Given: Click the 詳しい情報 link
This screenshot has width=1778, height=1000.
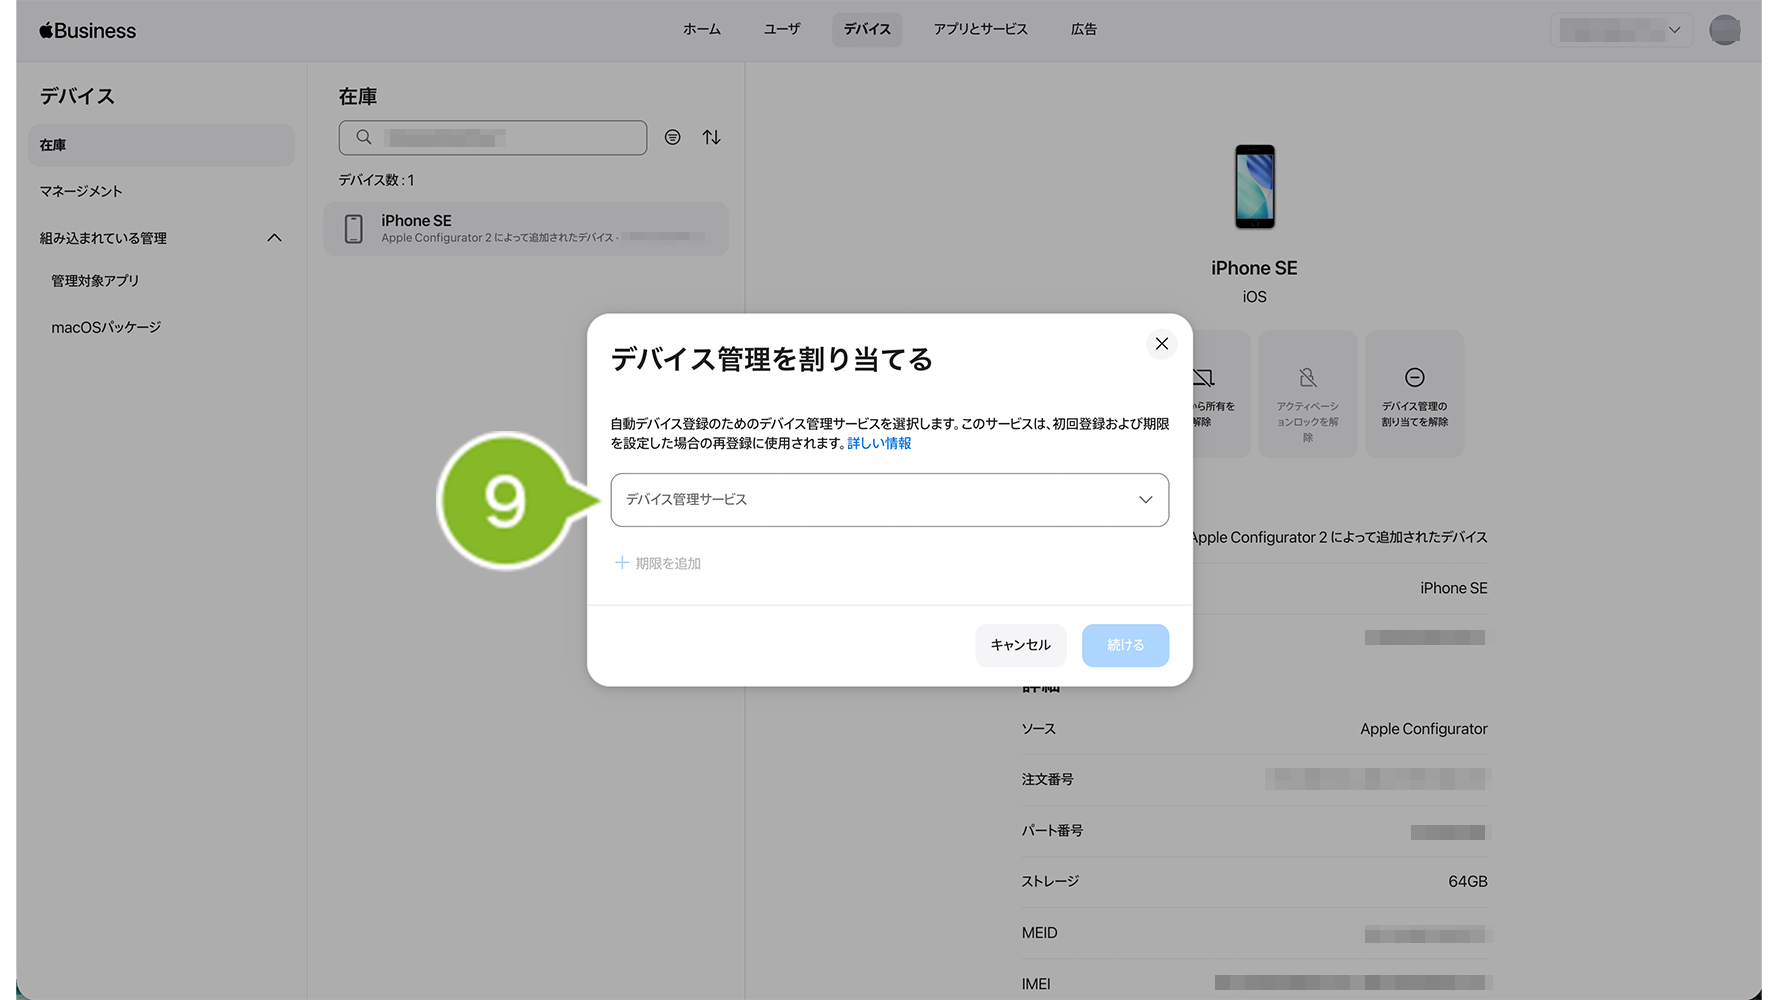Looking at the screenshot, I should tap(879, 443).
